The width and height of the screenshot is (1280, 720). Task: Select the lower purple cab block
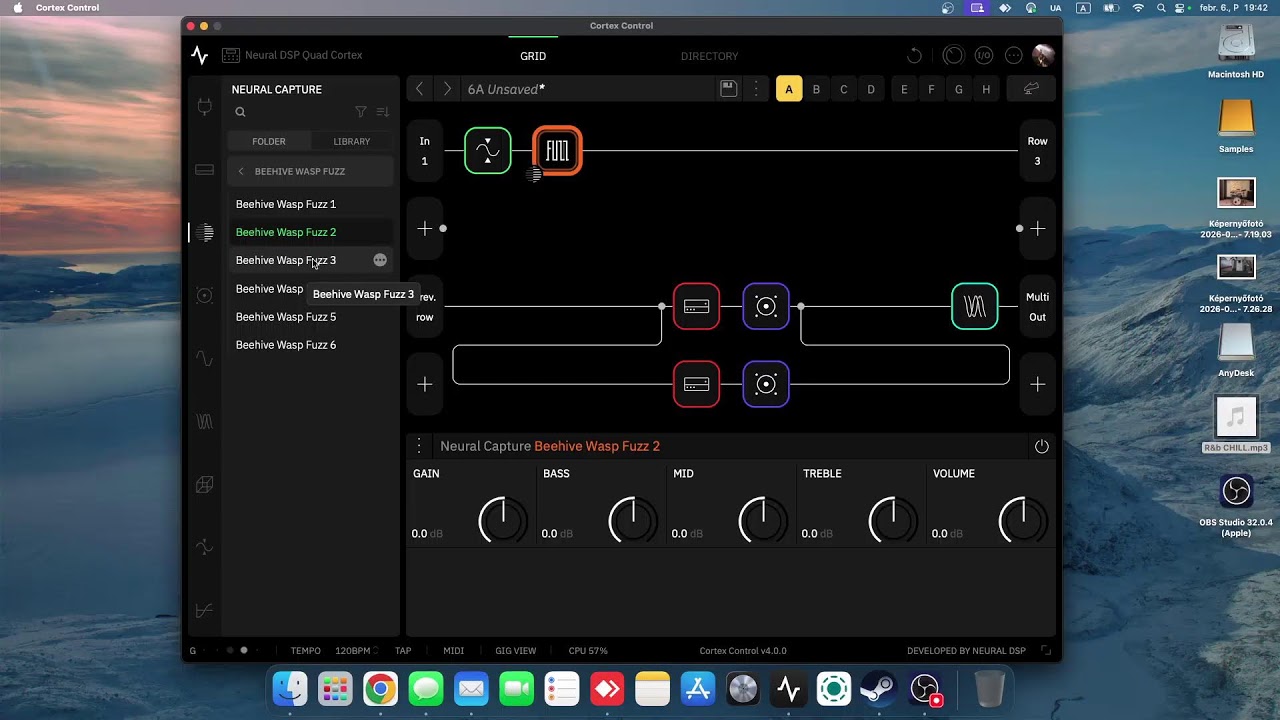(x=766, y=384)
